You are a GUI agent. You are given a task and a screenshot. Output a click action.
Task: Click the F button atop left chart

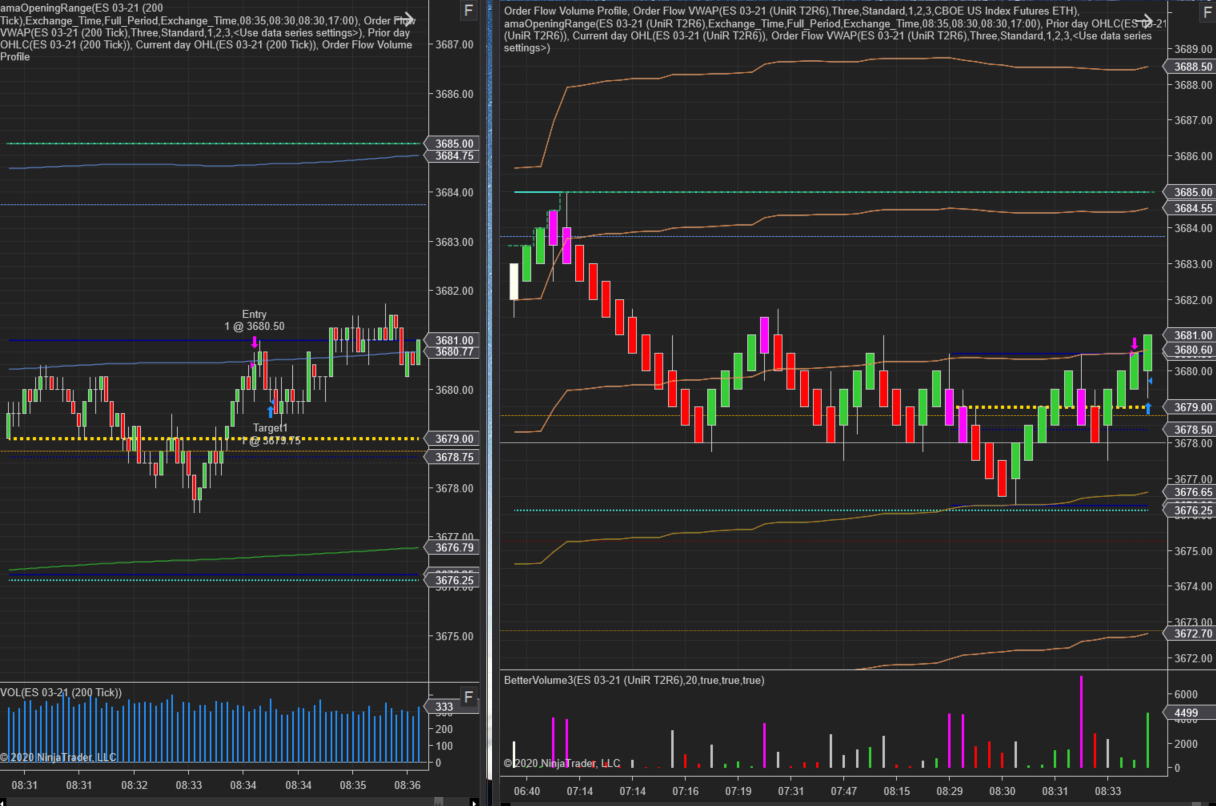(x=468, y=11)
